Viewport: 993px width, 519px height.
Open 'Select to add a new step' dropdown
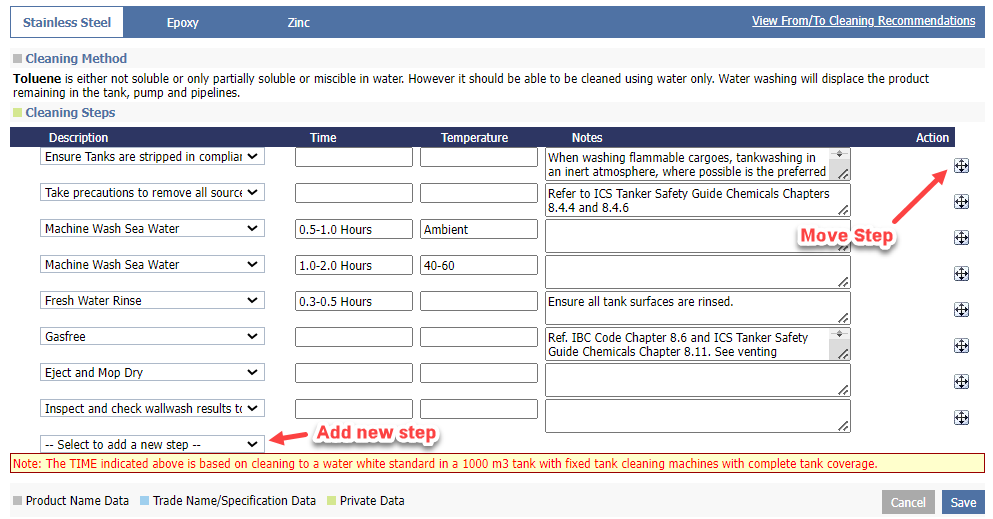[x=152, y=444]
